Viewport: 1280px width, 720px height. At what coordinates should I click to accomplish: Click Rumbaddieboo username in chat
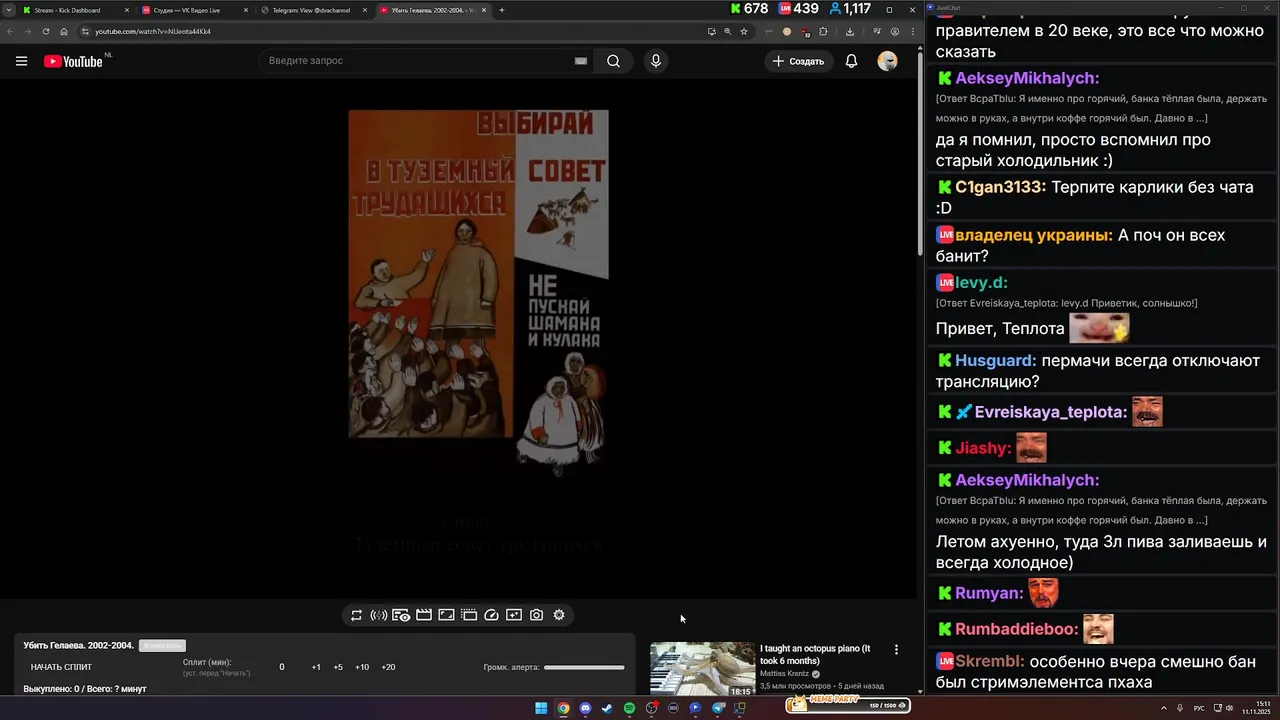point(1017,629)
